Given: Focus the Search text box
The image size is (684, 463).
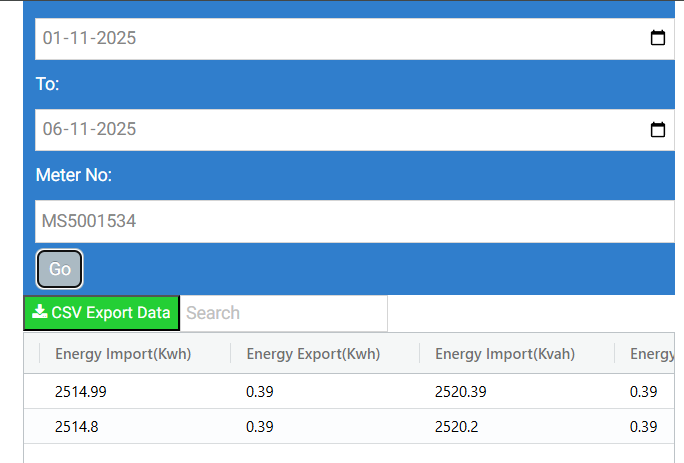Looking at the screenshot, I should click(x=283, y=313).
